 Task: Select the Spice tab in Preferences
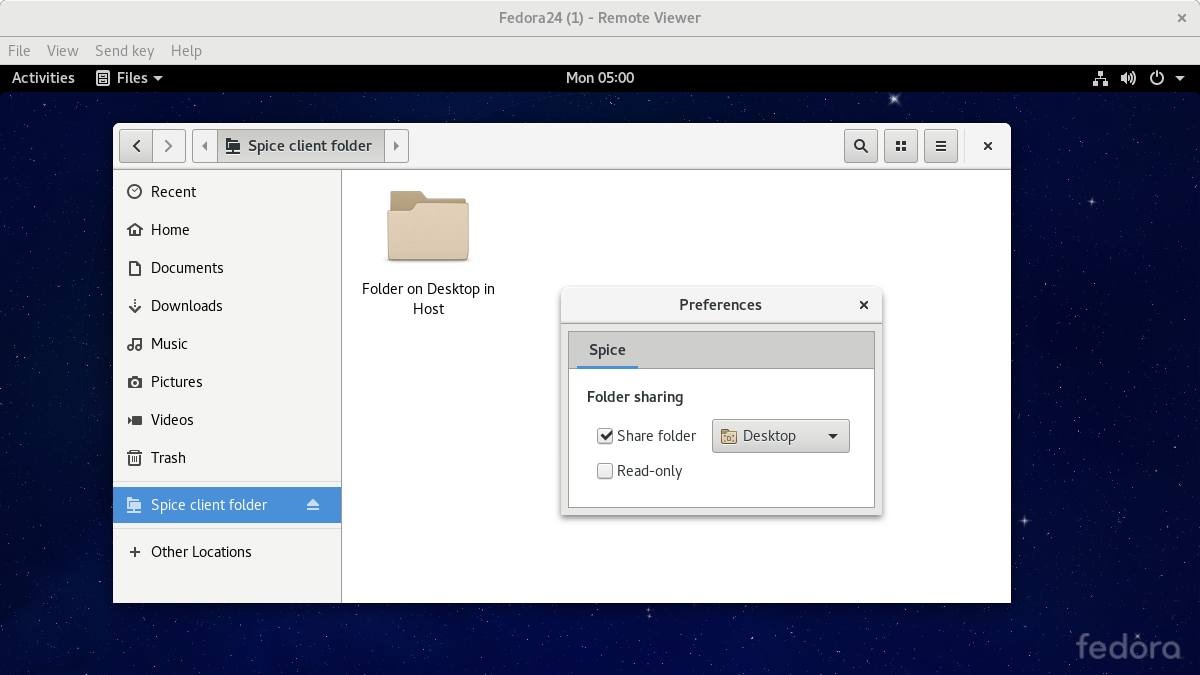tap(607, 350)
